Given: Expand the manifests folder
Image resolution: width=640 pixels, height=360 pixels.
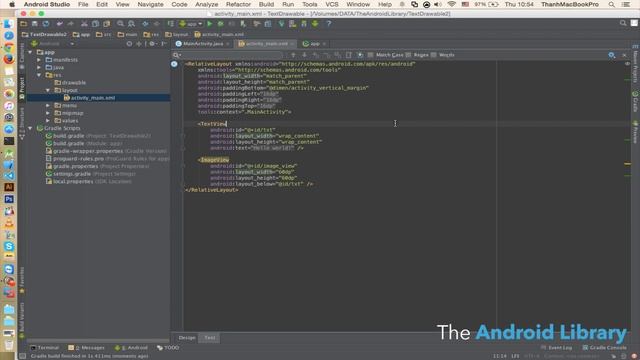Looking at the screenshot, I should point(39,60).
